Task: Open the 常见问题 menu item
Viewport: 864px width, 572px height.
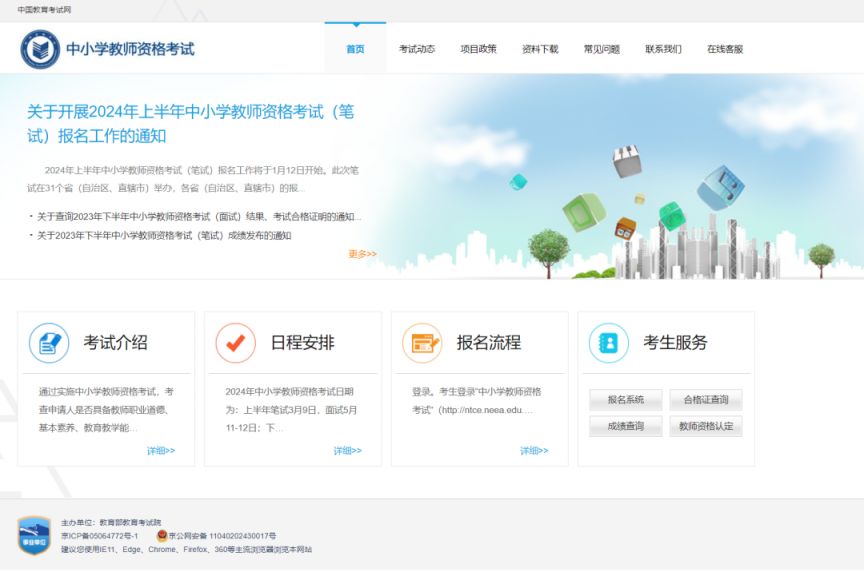Action: [x=602, y=49]
